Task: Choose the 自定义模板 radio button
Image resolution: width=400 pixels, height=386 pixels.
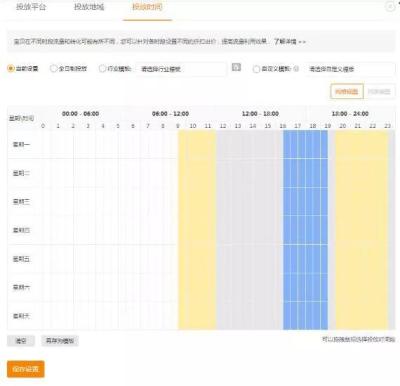Action: (256, 69)
